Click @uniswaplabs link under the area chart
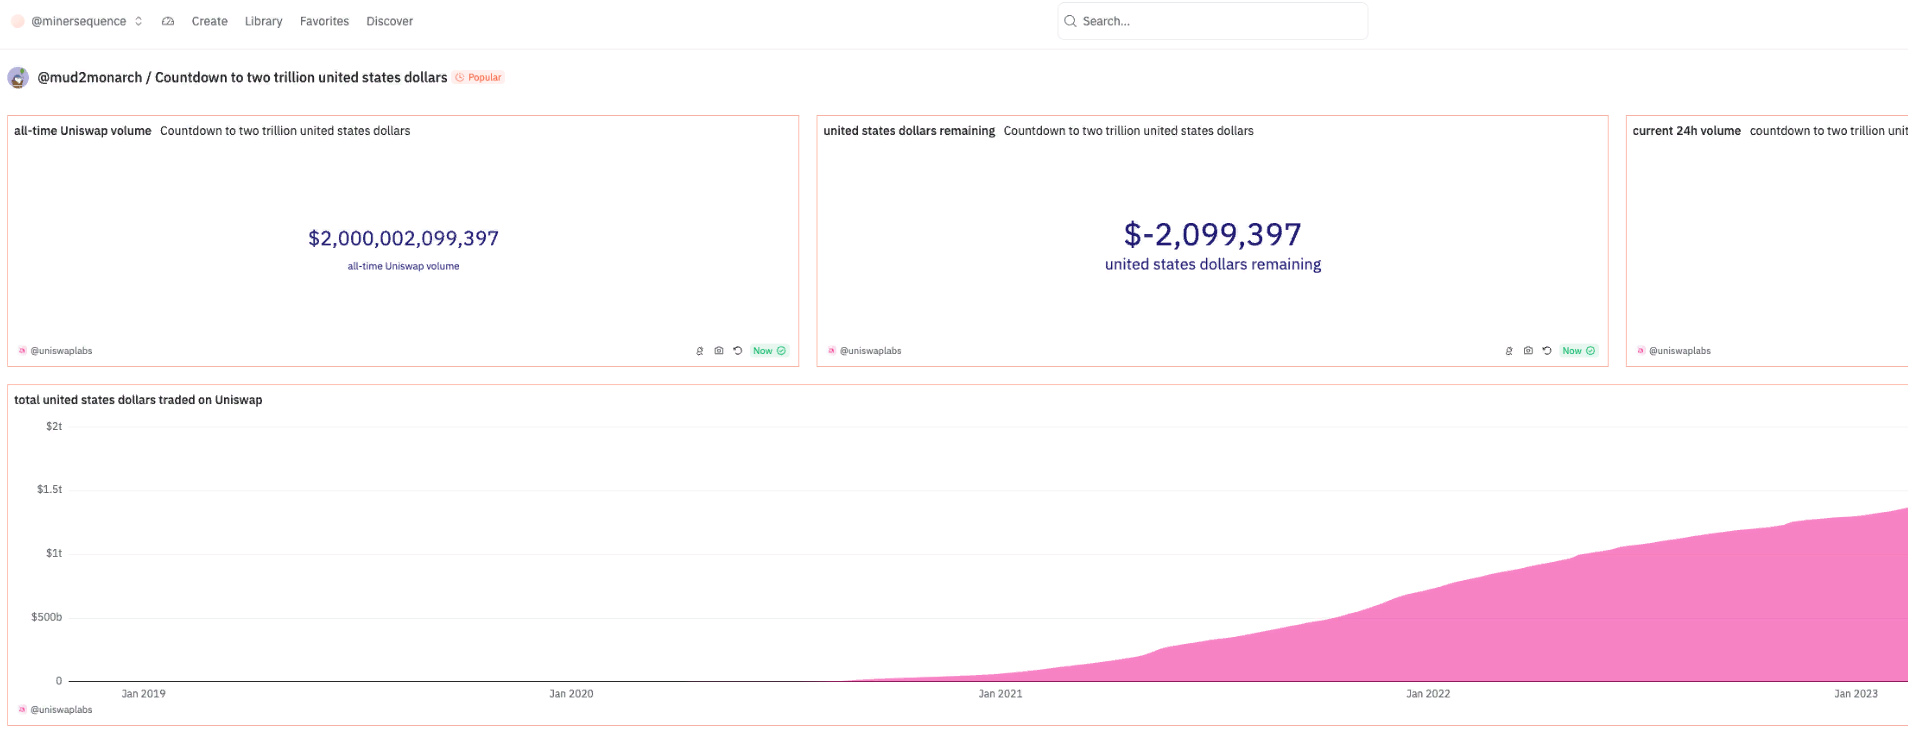Screen dimensions: 1908x742 tap(61, 710)
